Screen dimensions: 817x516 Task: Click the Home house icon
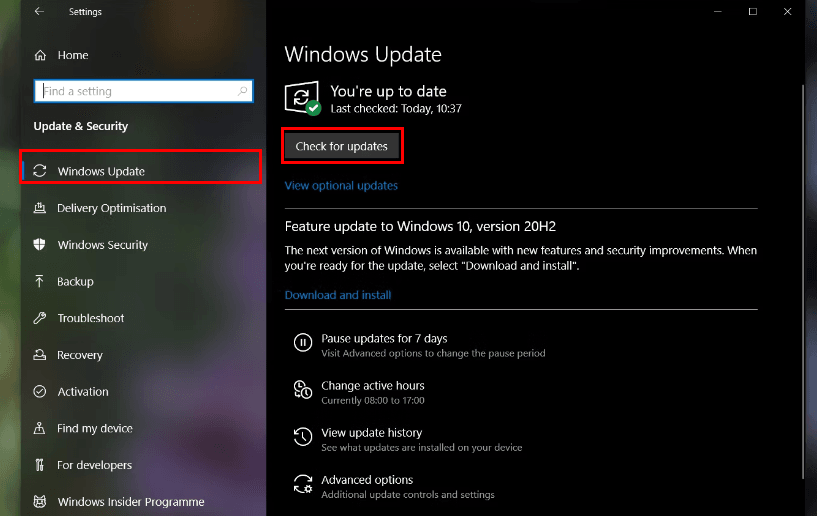point(40,55)
